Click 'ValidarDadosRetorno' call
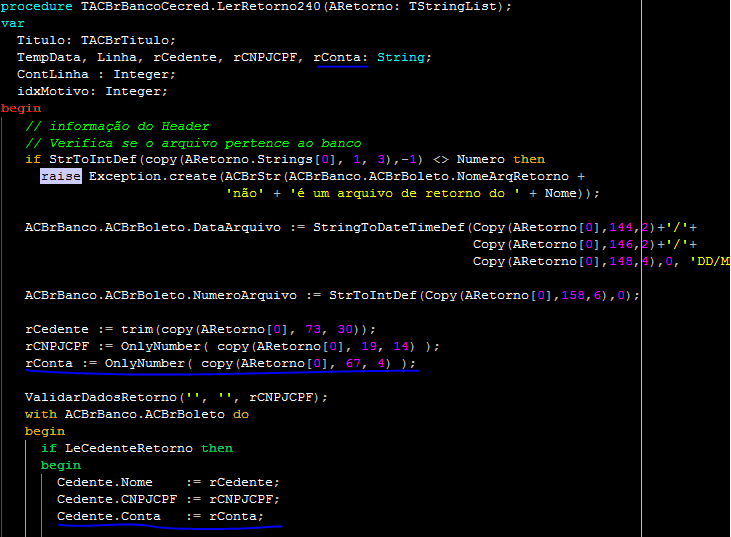Image resolution: width=731 pixels, height=537 pixels. click(101, 398)
